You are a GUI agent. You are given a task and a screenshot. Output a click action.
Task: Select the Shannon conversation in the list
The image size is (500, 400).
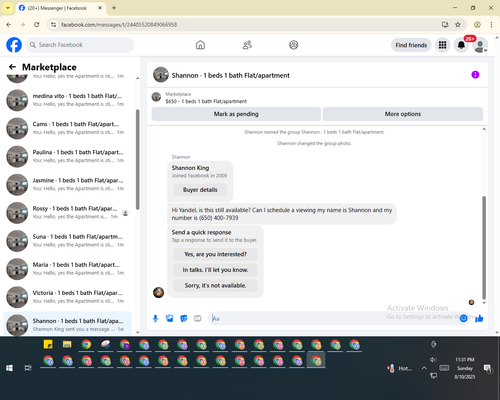[67, 324]
